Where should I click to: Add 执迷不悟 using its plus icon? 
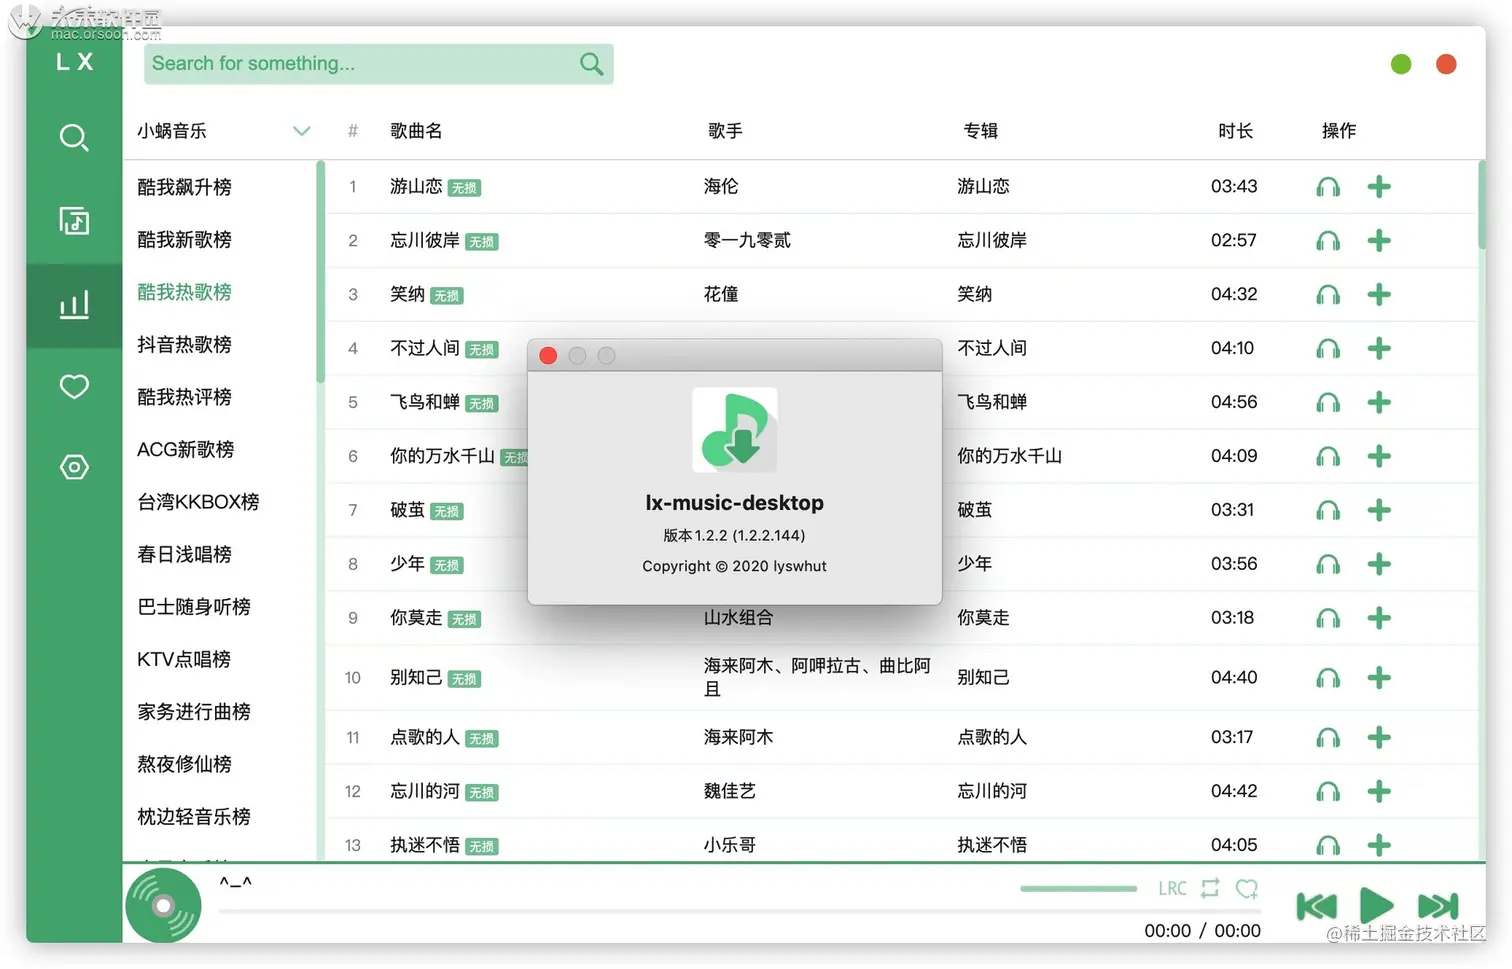pos(1379,846)
